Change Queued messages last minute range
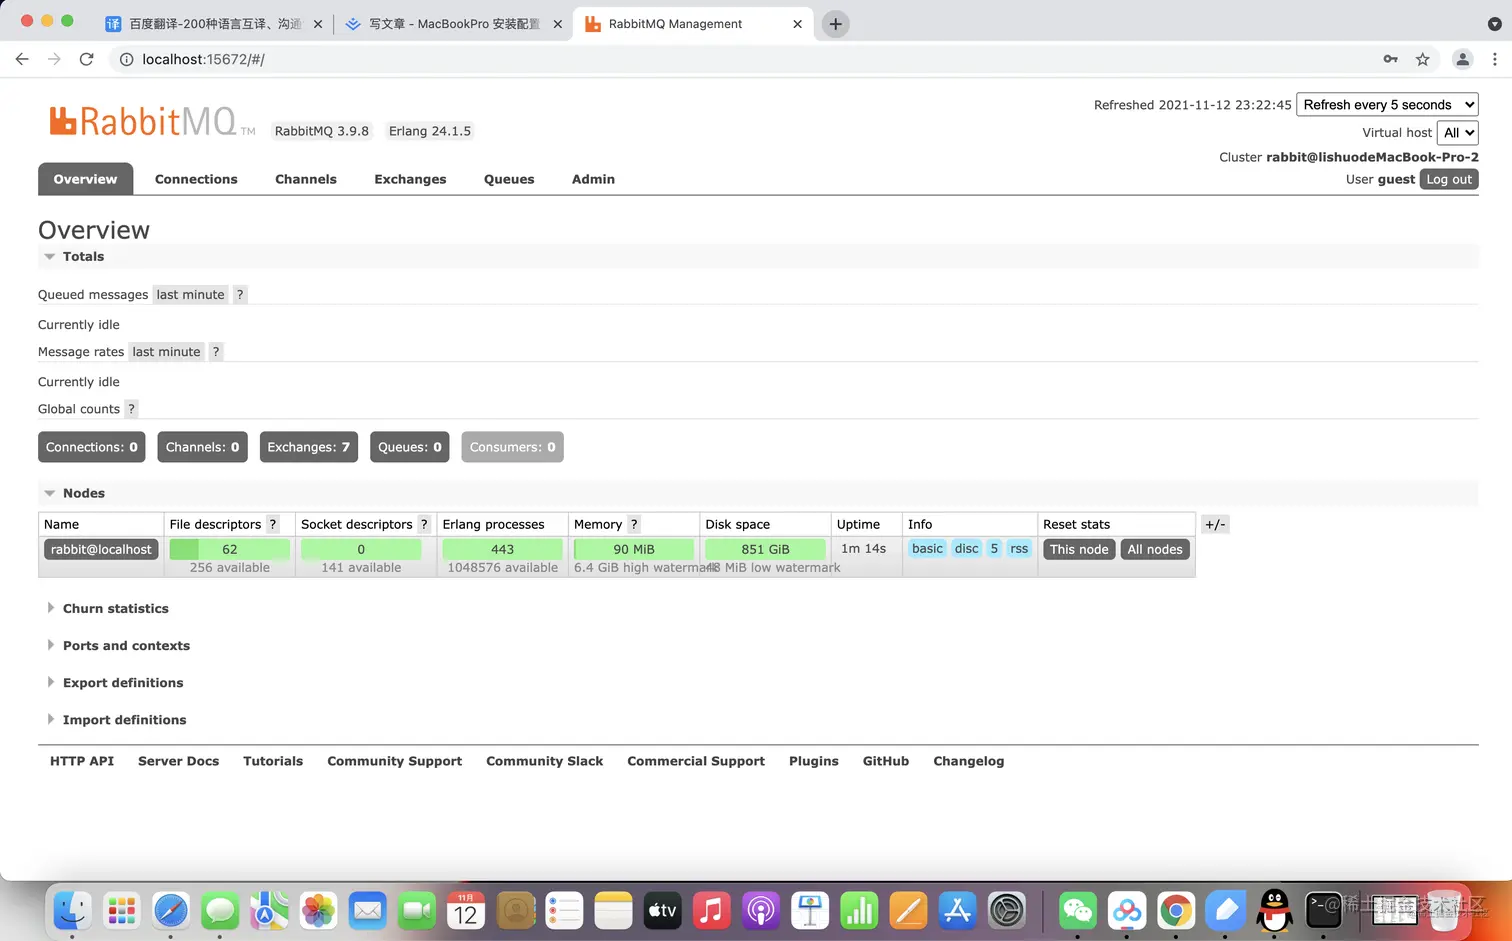Image resolution: width=1512 pixels, height=941 pixels. pos(190,295)
